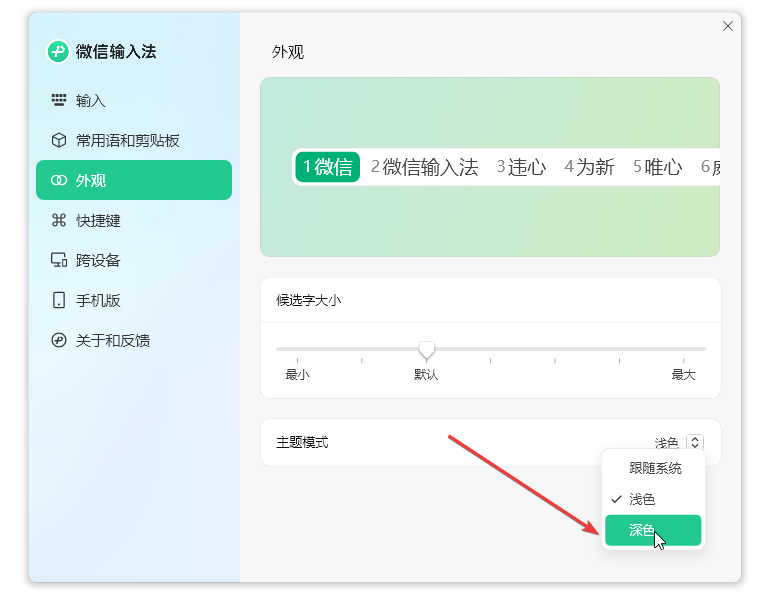Choose the checked 浅色 theme option

pyautogui.click(x=653, y=499)
